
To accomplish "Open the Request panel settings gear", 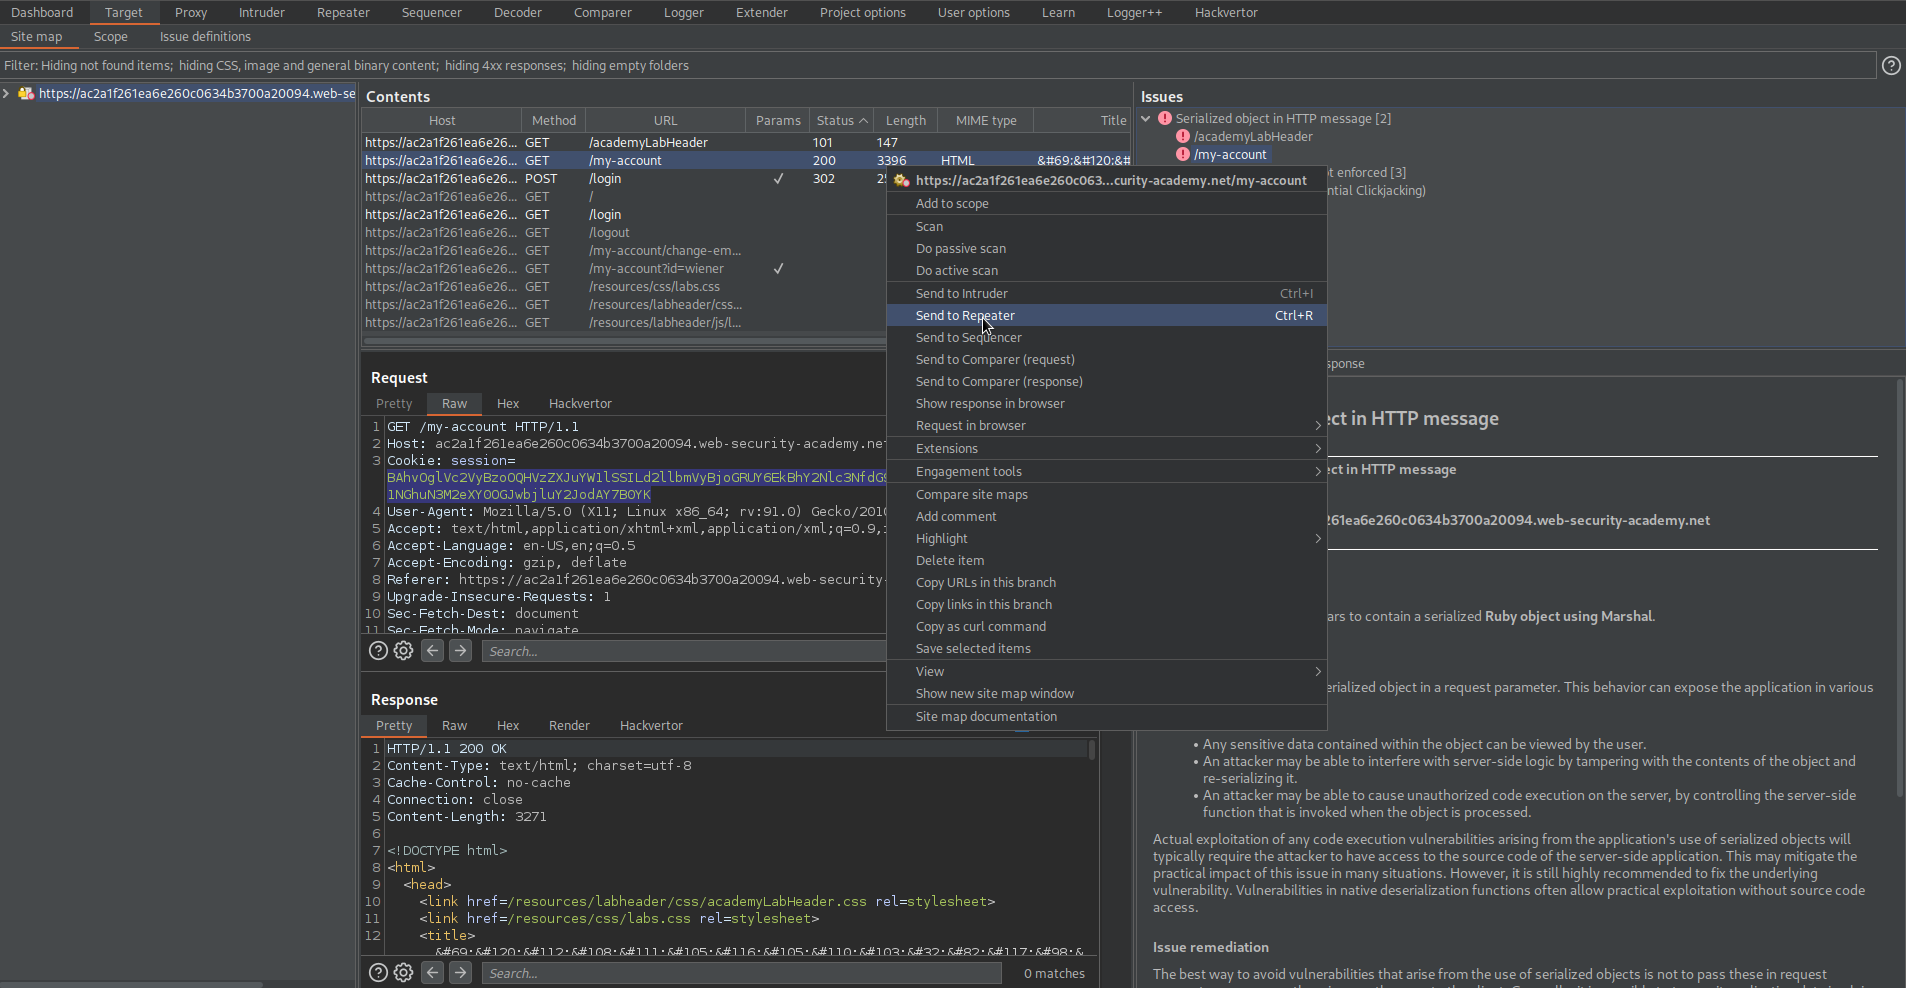I will pyautogui.click(x=403, y=651).
